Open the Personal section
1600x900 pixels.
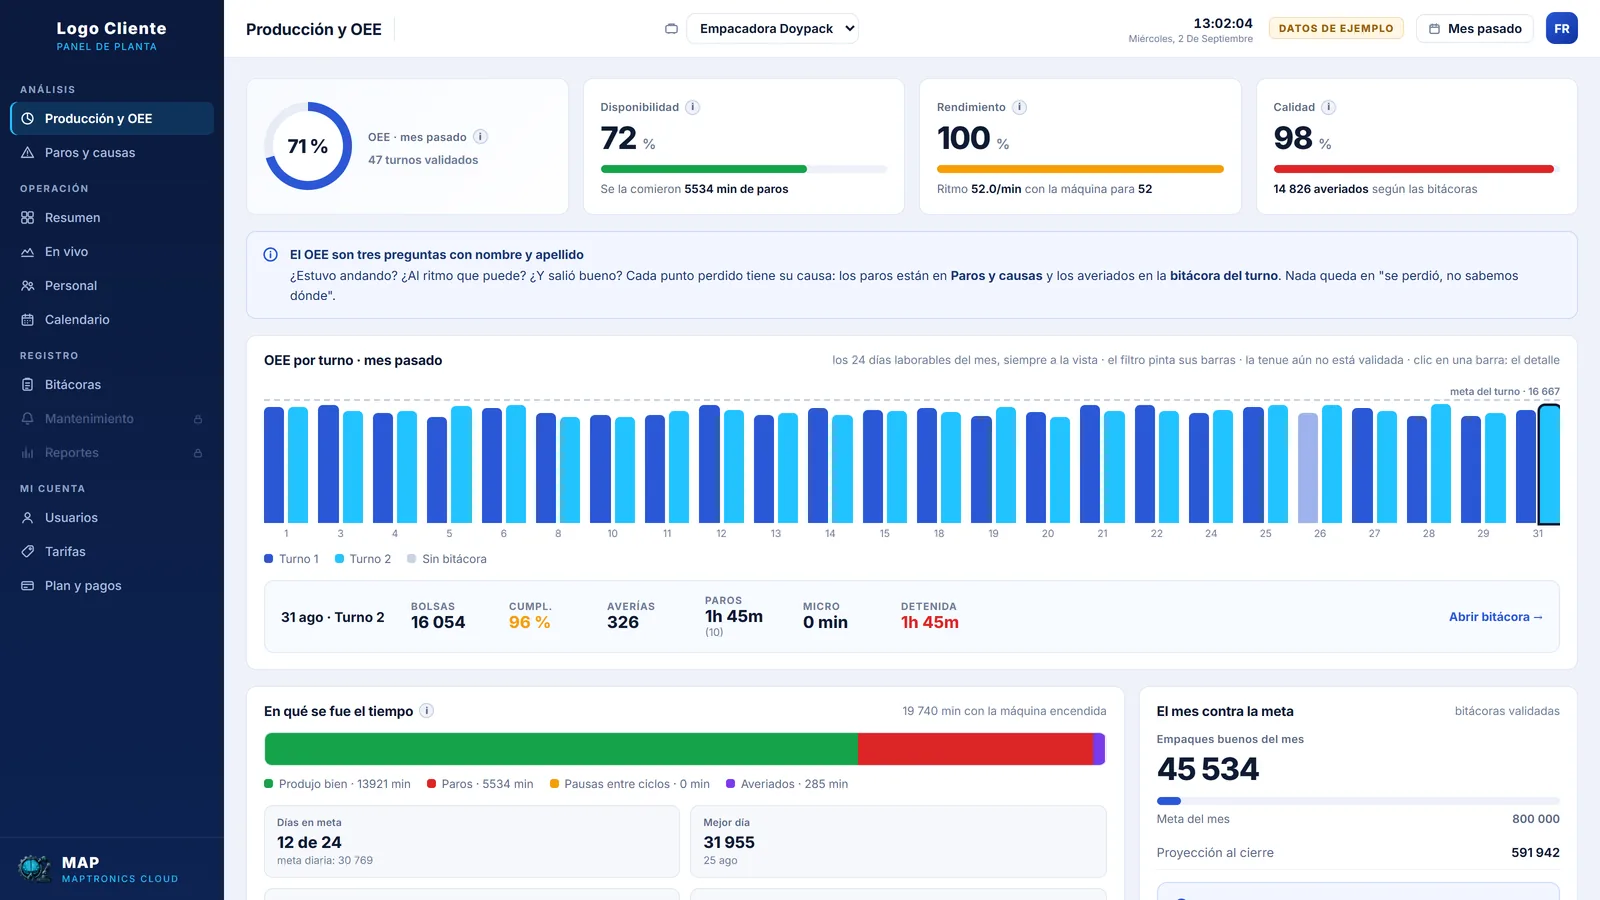tap(112, 286)
